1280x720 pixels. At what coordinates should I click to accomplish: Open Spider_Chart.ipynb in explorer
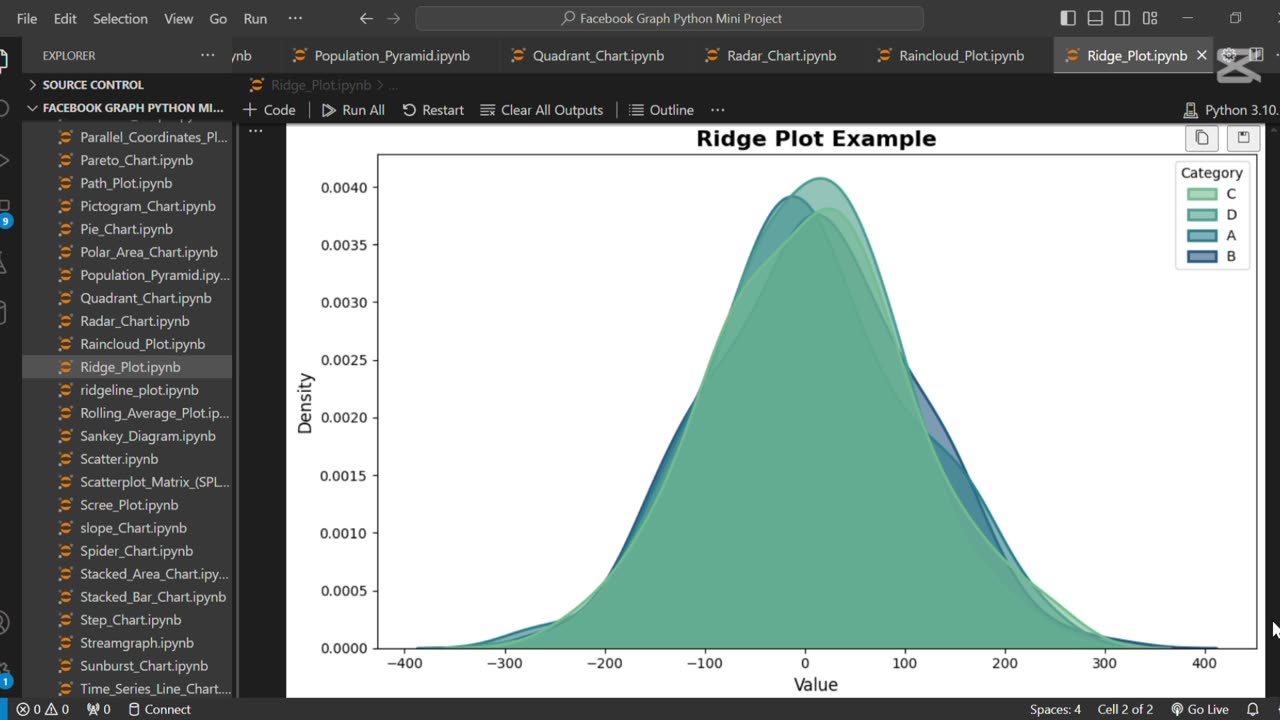(x=136, y=551)
